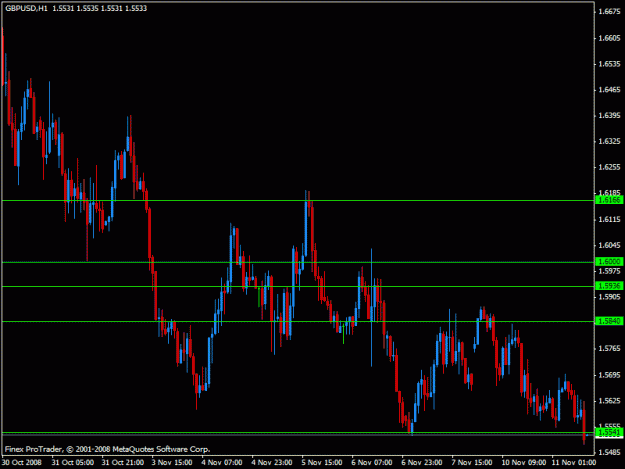Click the 3 Nov 15:00 time label
Viewport: 625px width, 469px height.
(x=172, y=463)
